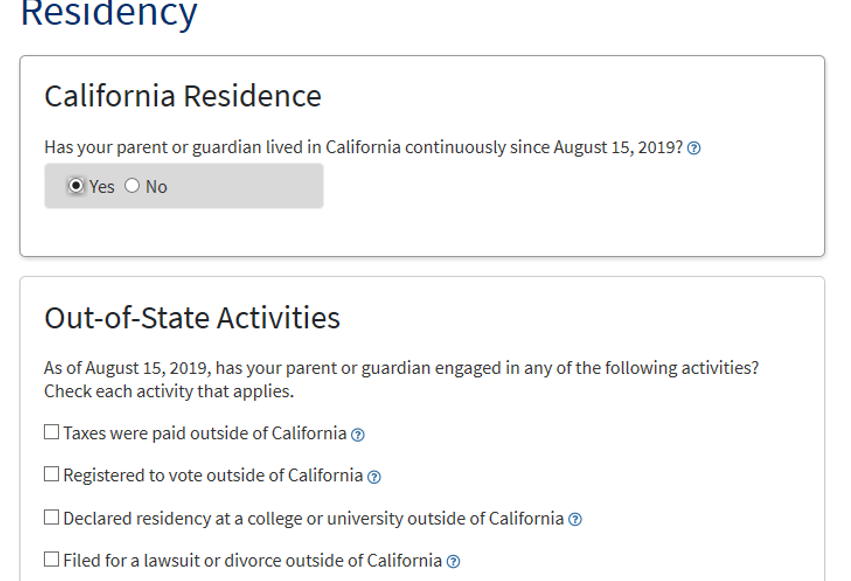Tick the declared residency at college checkbox
Image resolution: width=851 pixels, height=581 pixels.
point(52,517)
